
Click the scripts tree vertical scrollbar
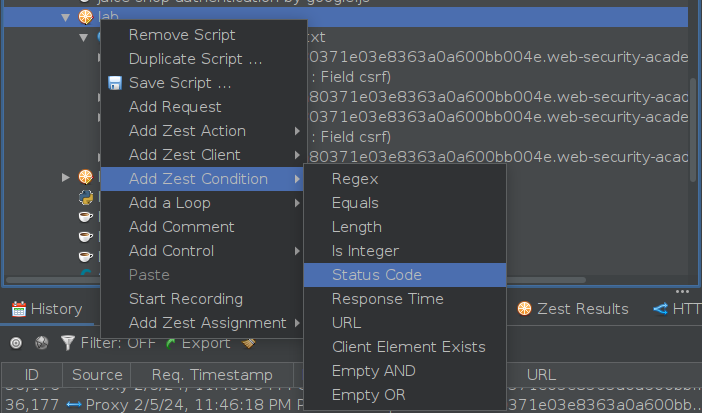tap(695, 100)
